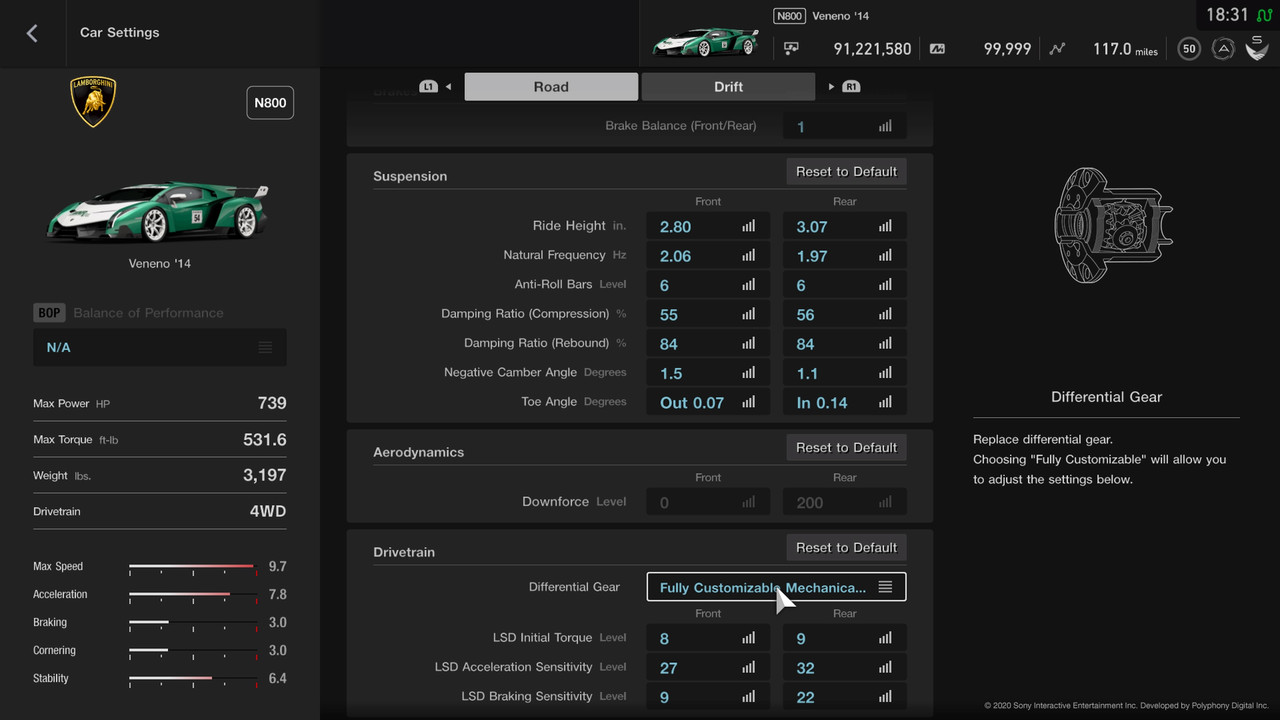
Task: Edit front LSD Acceleration Sensitivity 27
Action: 708,667
